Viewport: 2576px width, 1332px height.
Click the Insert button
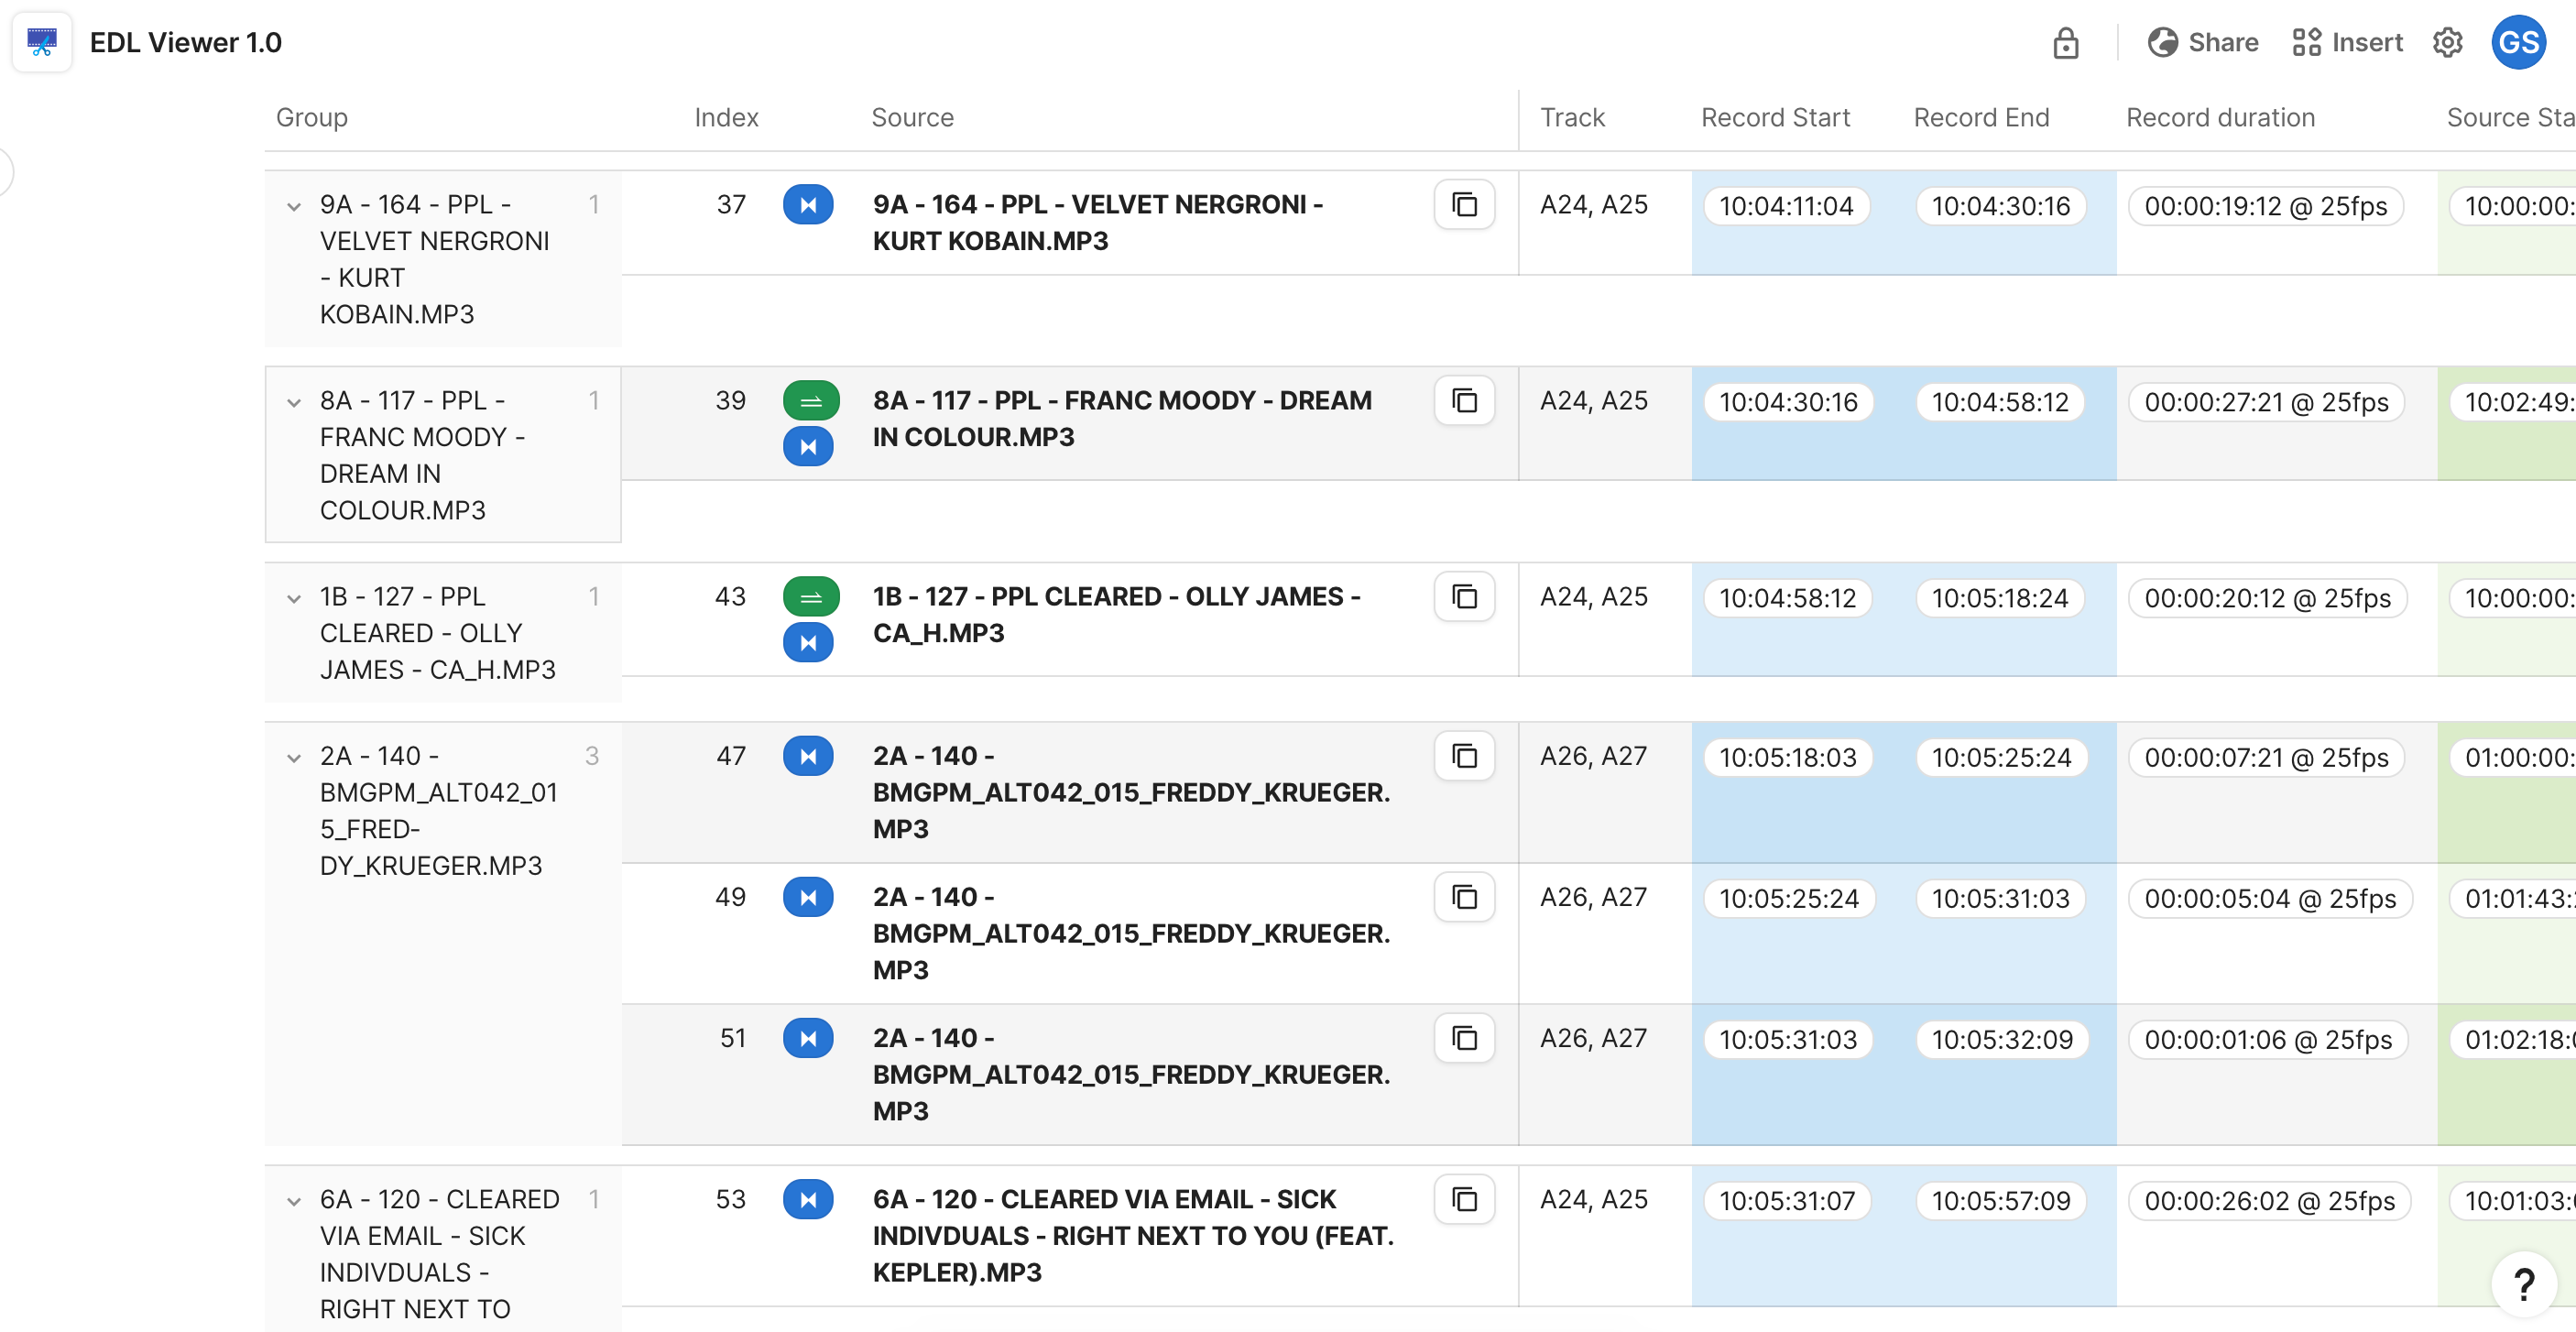pyautogui.click(x=2347, y=43)
